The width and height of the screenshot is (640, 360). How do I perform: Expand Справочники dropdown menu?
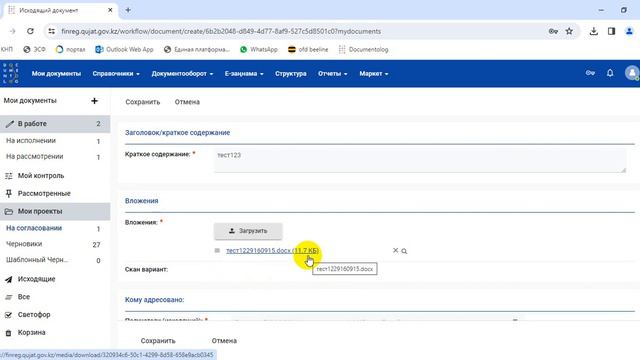(116, 73)
